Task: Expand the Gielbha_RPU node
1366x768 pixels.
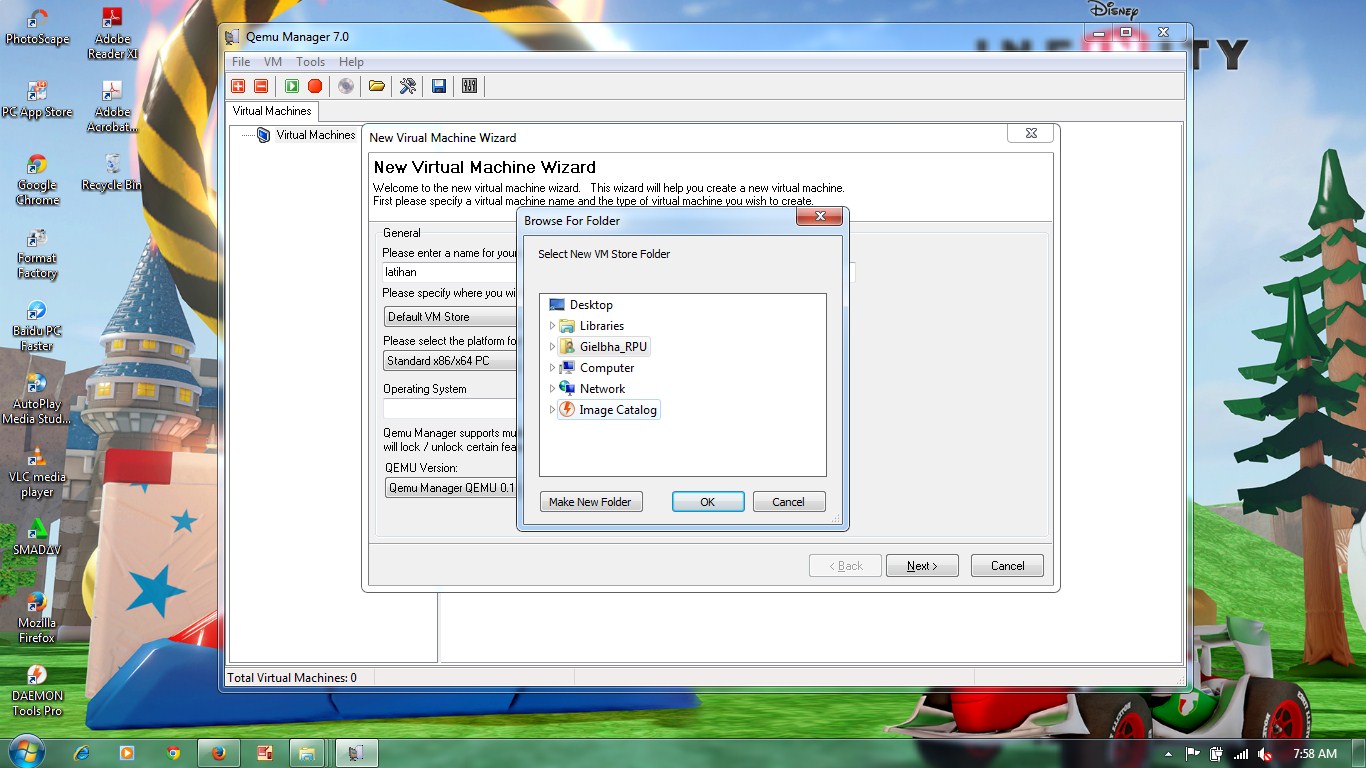Action: coord(552,347)
